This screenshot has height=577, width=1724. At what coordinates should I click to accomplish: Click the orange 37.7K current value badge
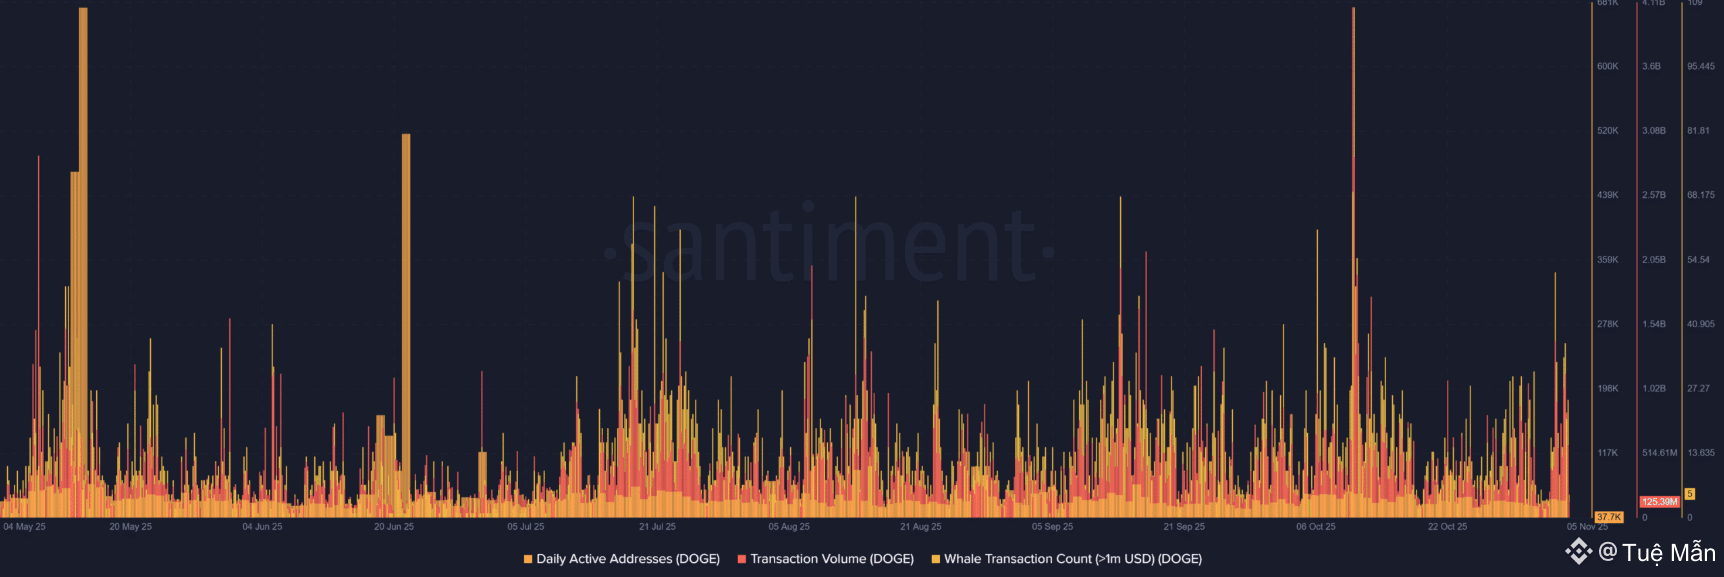click(x=1609, y=517)
